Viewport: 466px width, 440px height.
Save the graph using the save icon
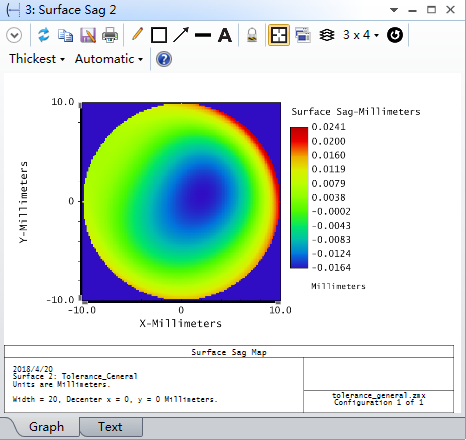(88, 35)
